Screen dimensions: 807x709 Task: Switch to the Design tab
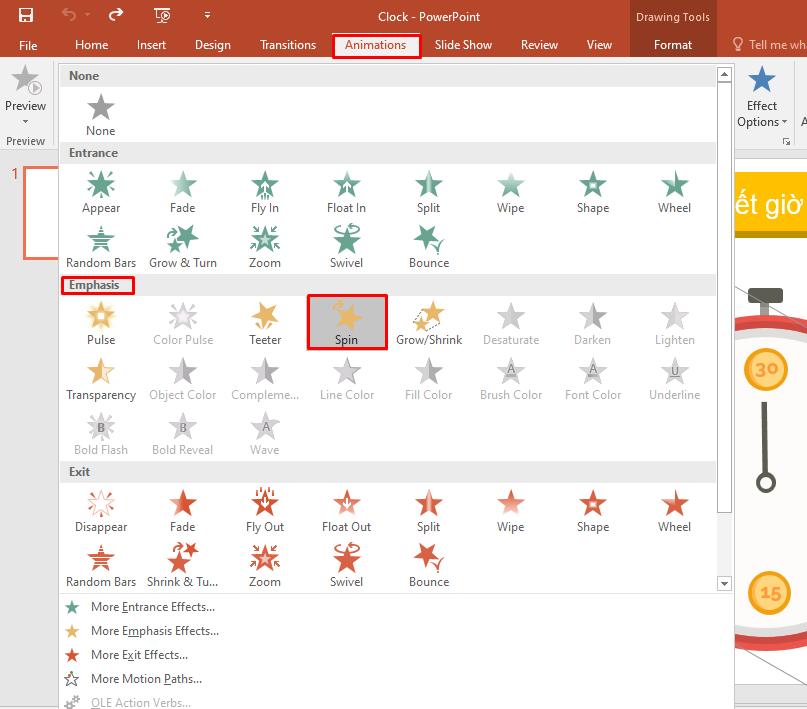[x=213, y=45]
